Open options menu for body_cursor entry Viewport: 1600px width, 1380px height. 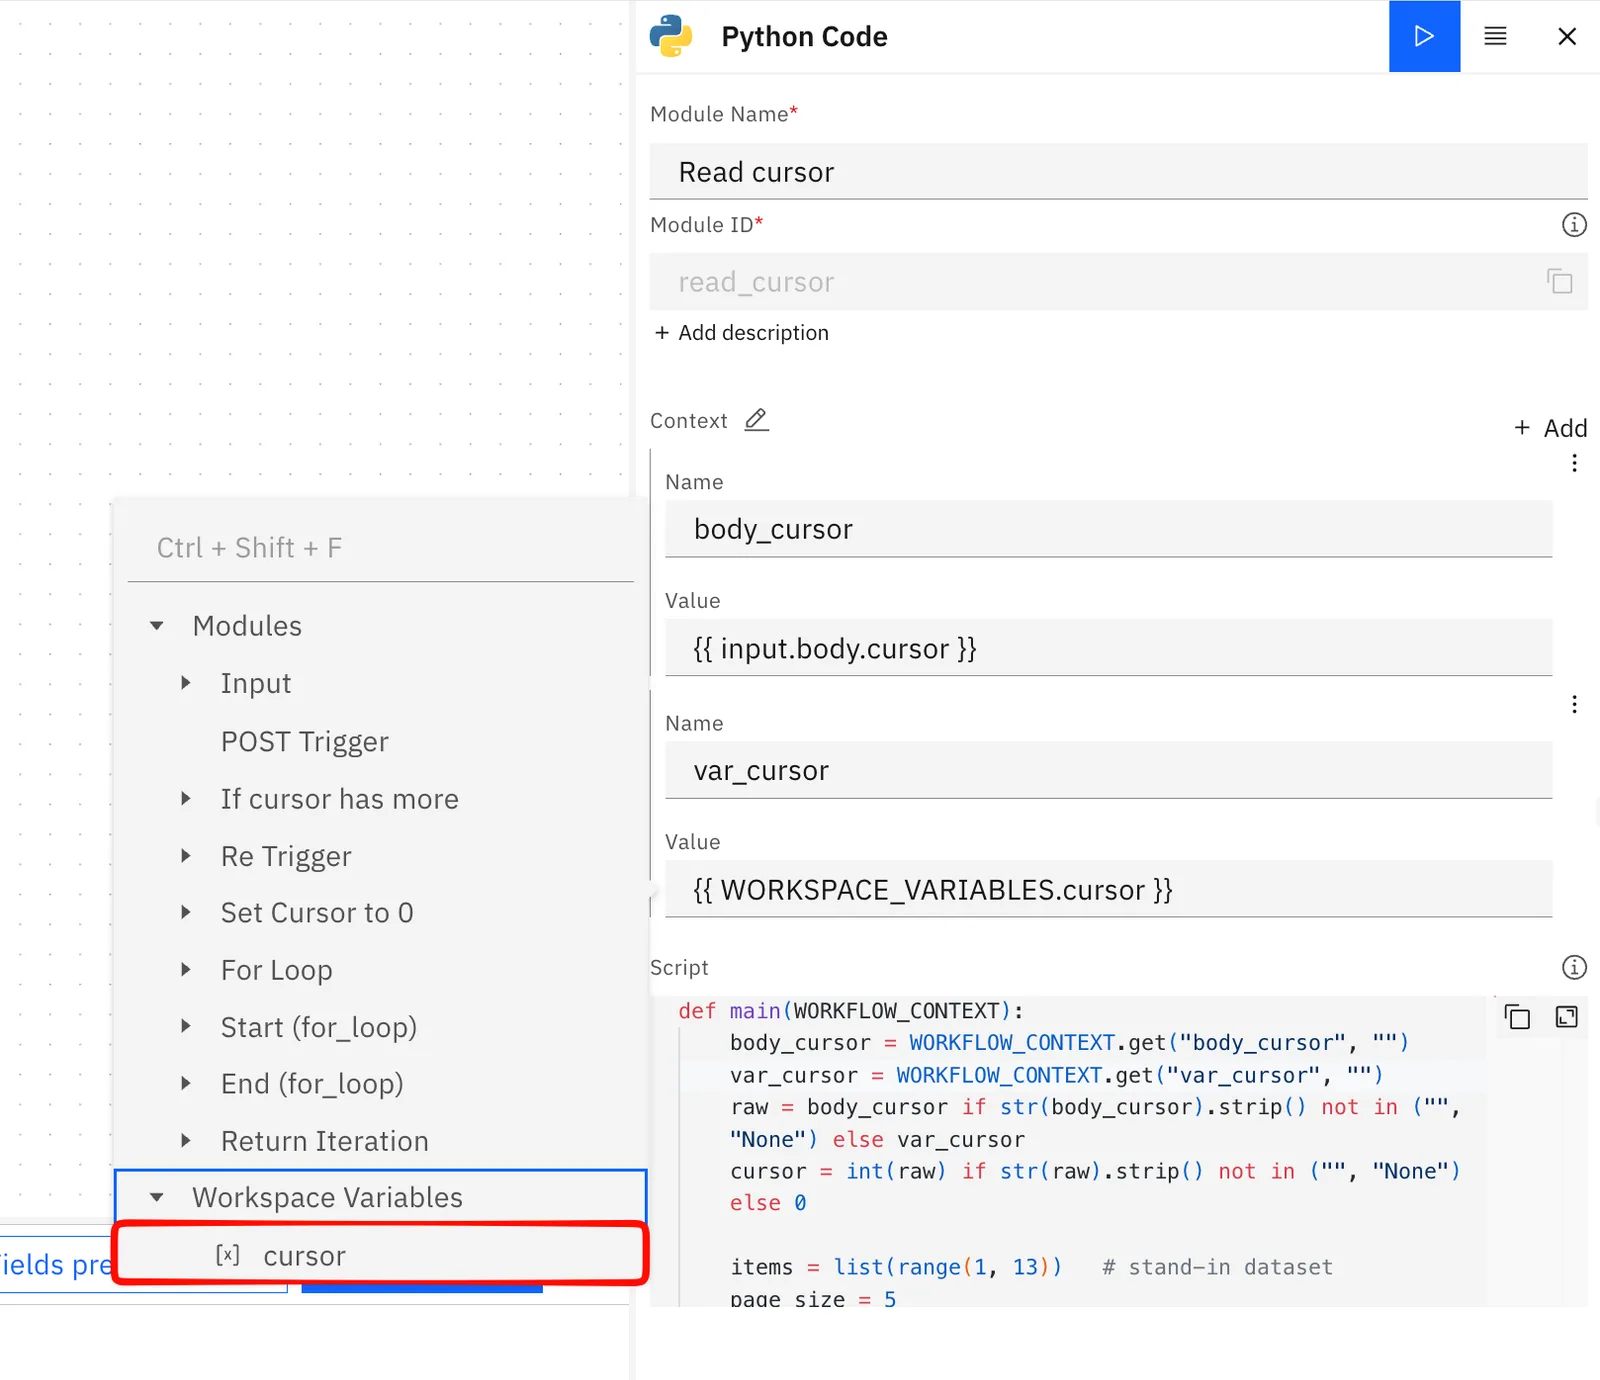(x=1574, y=463)
